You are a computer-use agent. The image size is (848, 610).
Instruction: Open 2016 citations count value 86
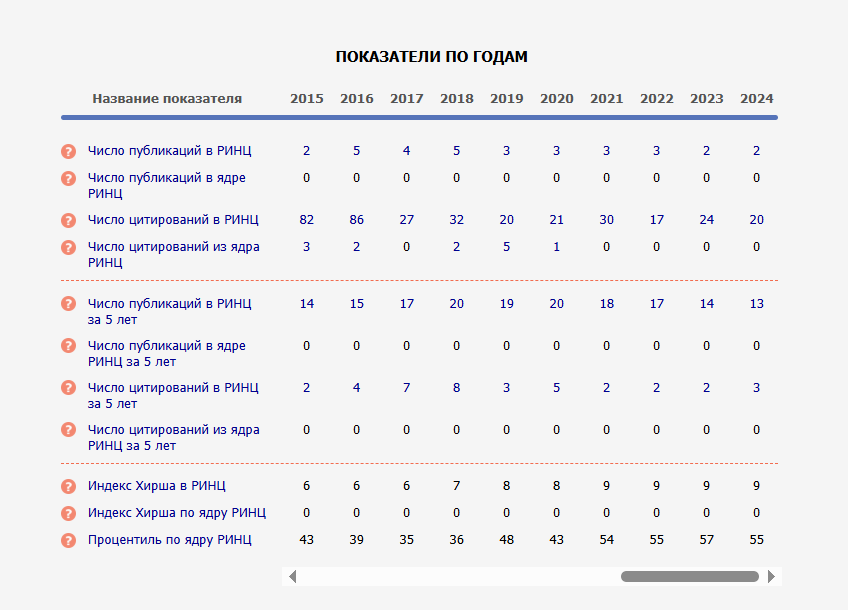pos(356,220)
